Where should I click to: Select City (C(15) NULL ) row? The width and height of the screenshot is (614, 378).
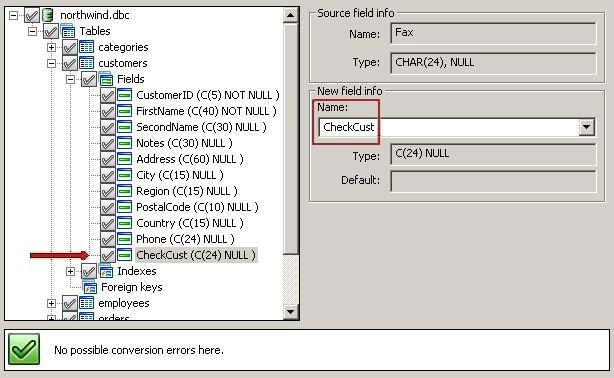tap(180, 175)
